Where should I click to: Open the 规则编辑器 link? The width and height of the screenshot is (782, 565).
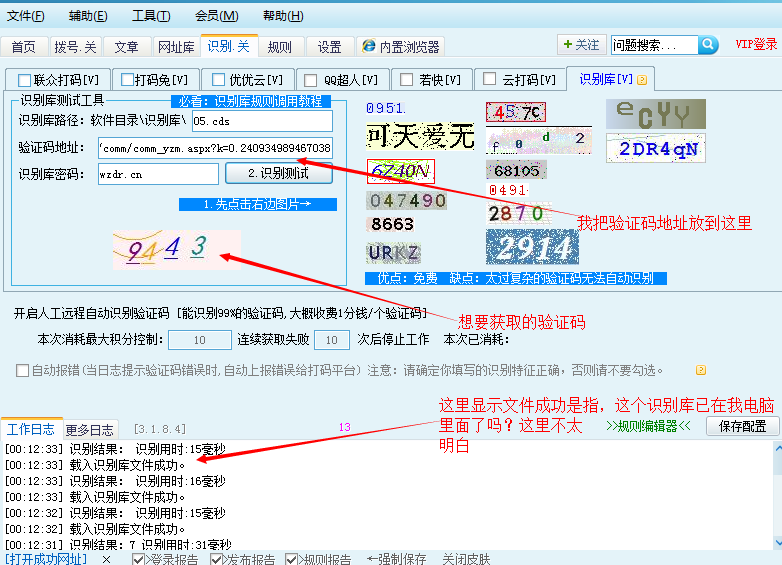coord(649,426)
